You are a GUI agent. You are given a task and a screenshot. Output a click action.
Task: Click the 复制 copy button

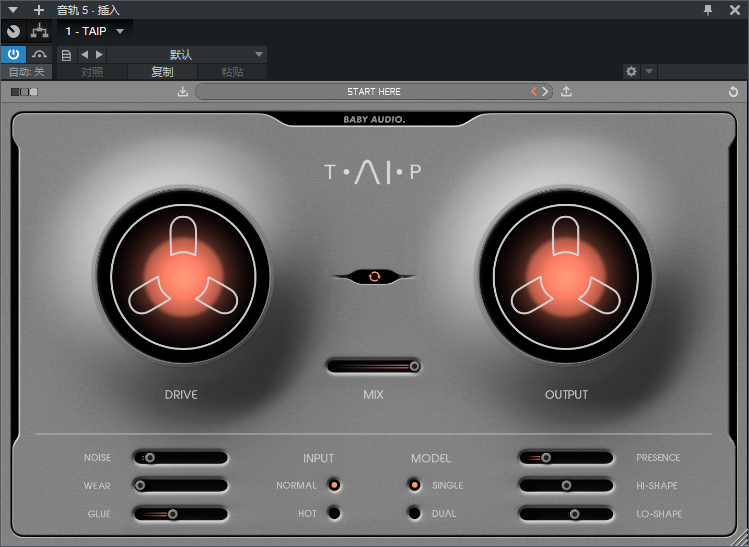point(162,72)
